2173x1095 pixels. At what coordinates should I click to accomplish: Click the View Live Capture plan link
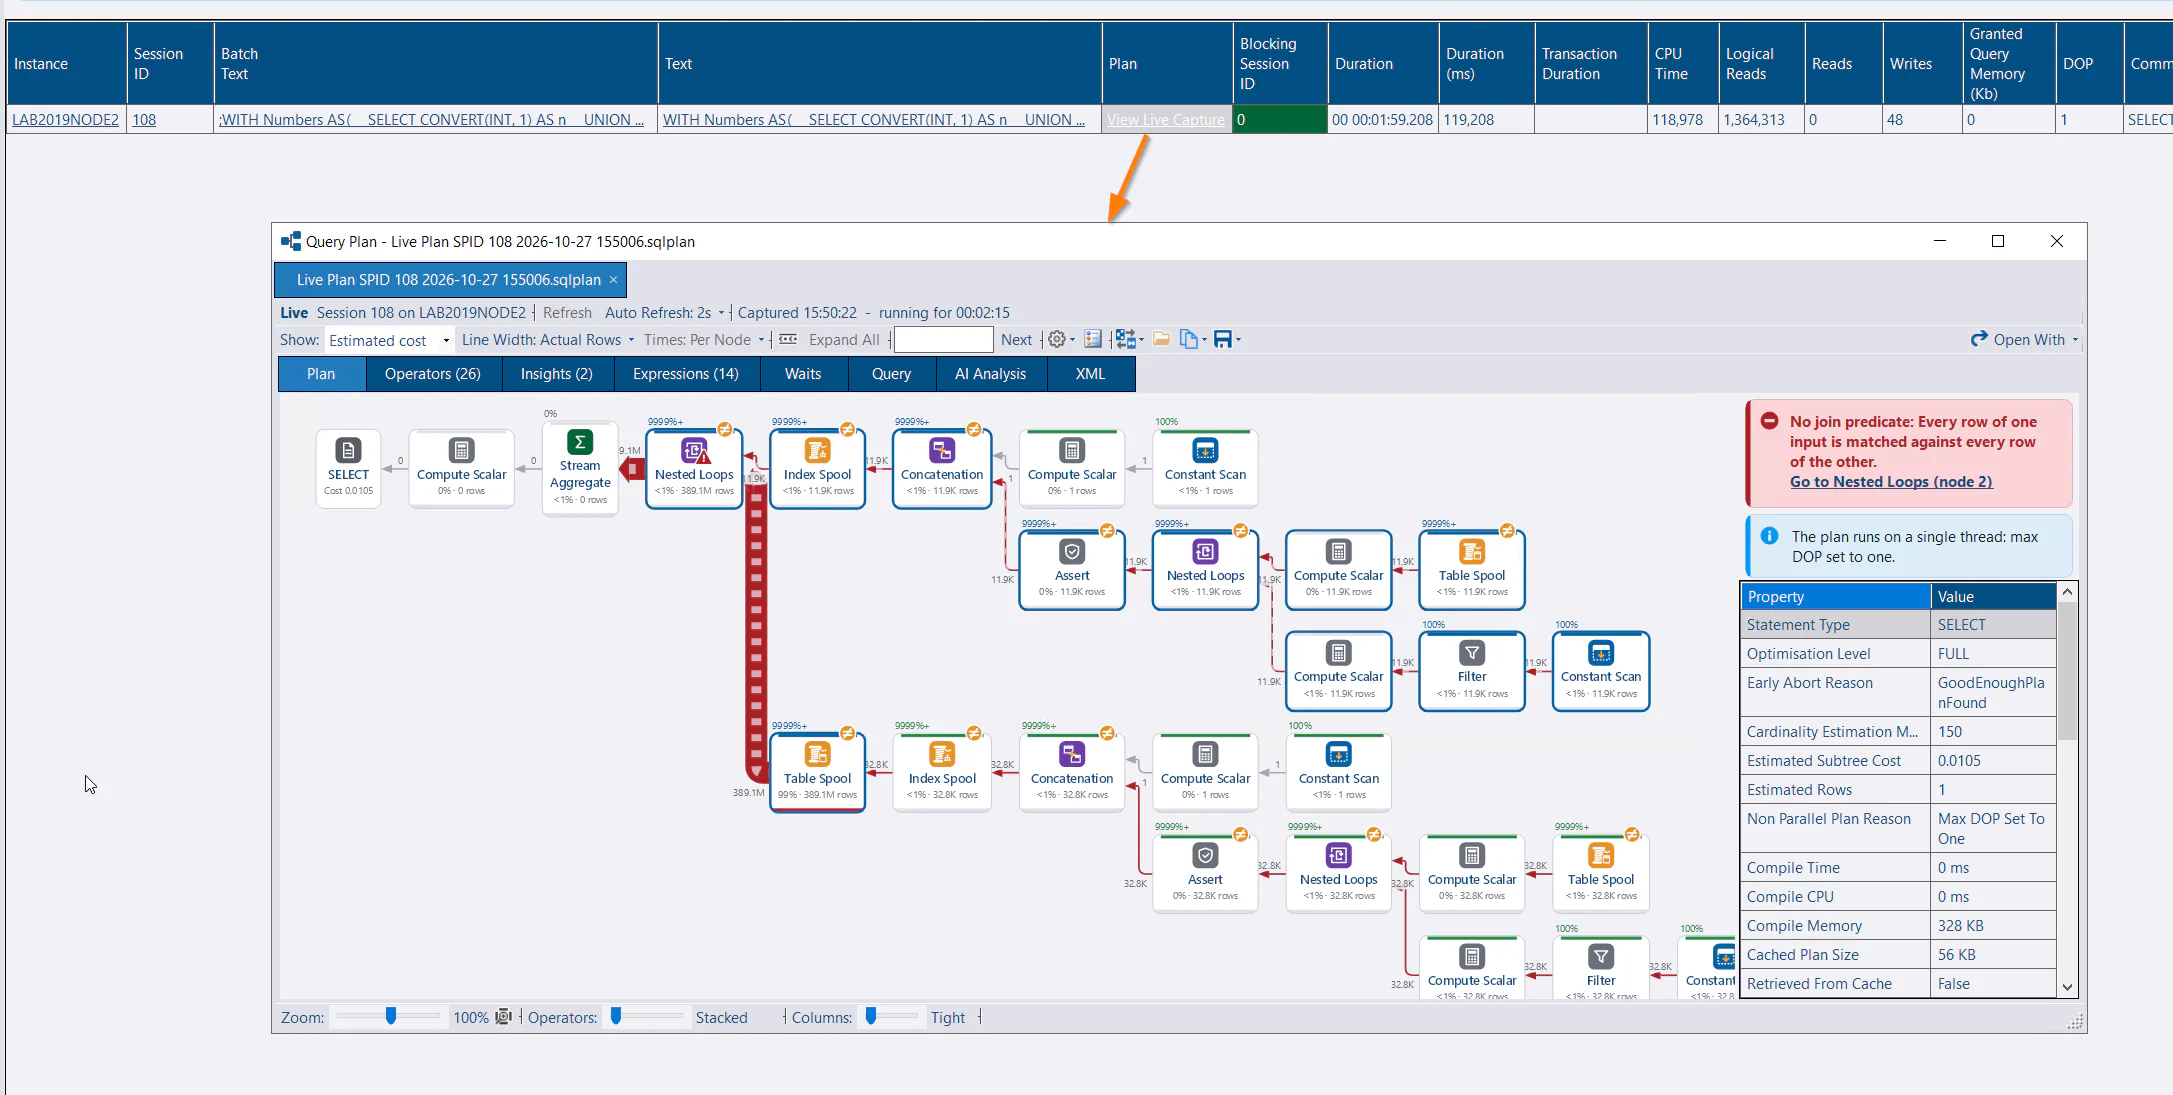(x=1166, y=120)
